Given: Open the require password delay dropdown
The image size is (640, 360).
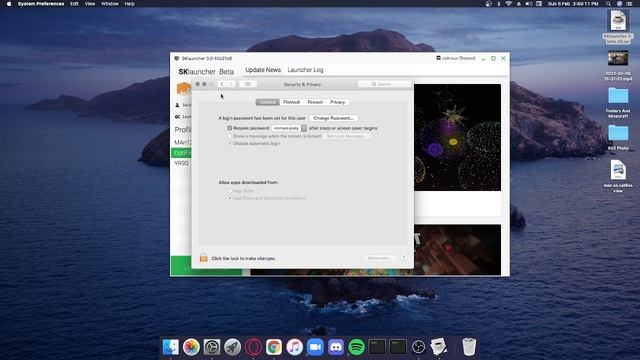Looking at the screenshot, I should click(289, 128).
